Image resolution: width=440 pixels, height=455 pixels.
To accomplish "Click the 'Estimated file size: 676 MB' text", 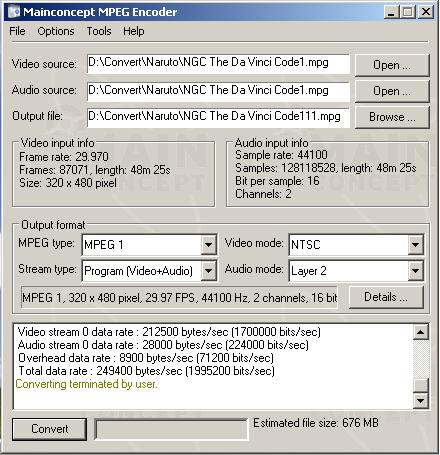I will pyautogui.click(x=316, y=423).
